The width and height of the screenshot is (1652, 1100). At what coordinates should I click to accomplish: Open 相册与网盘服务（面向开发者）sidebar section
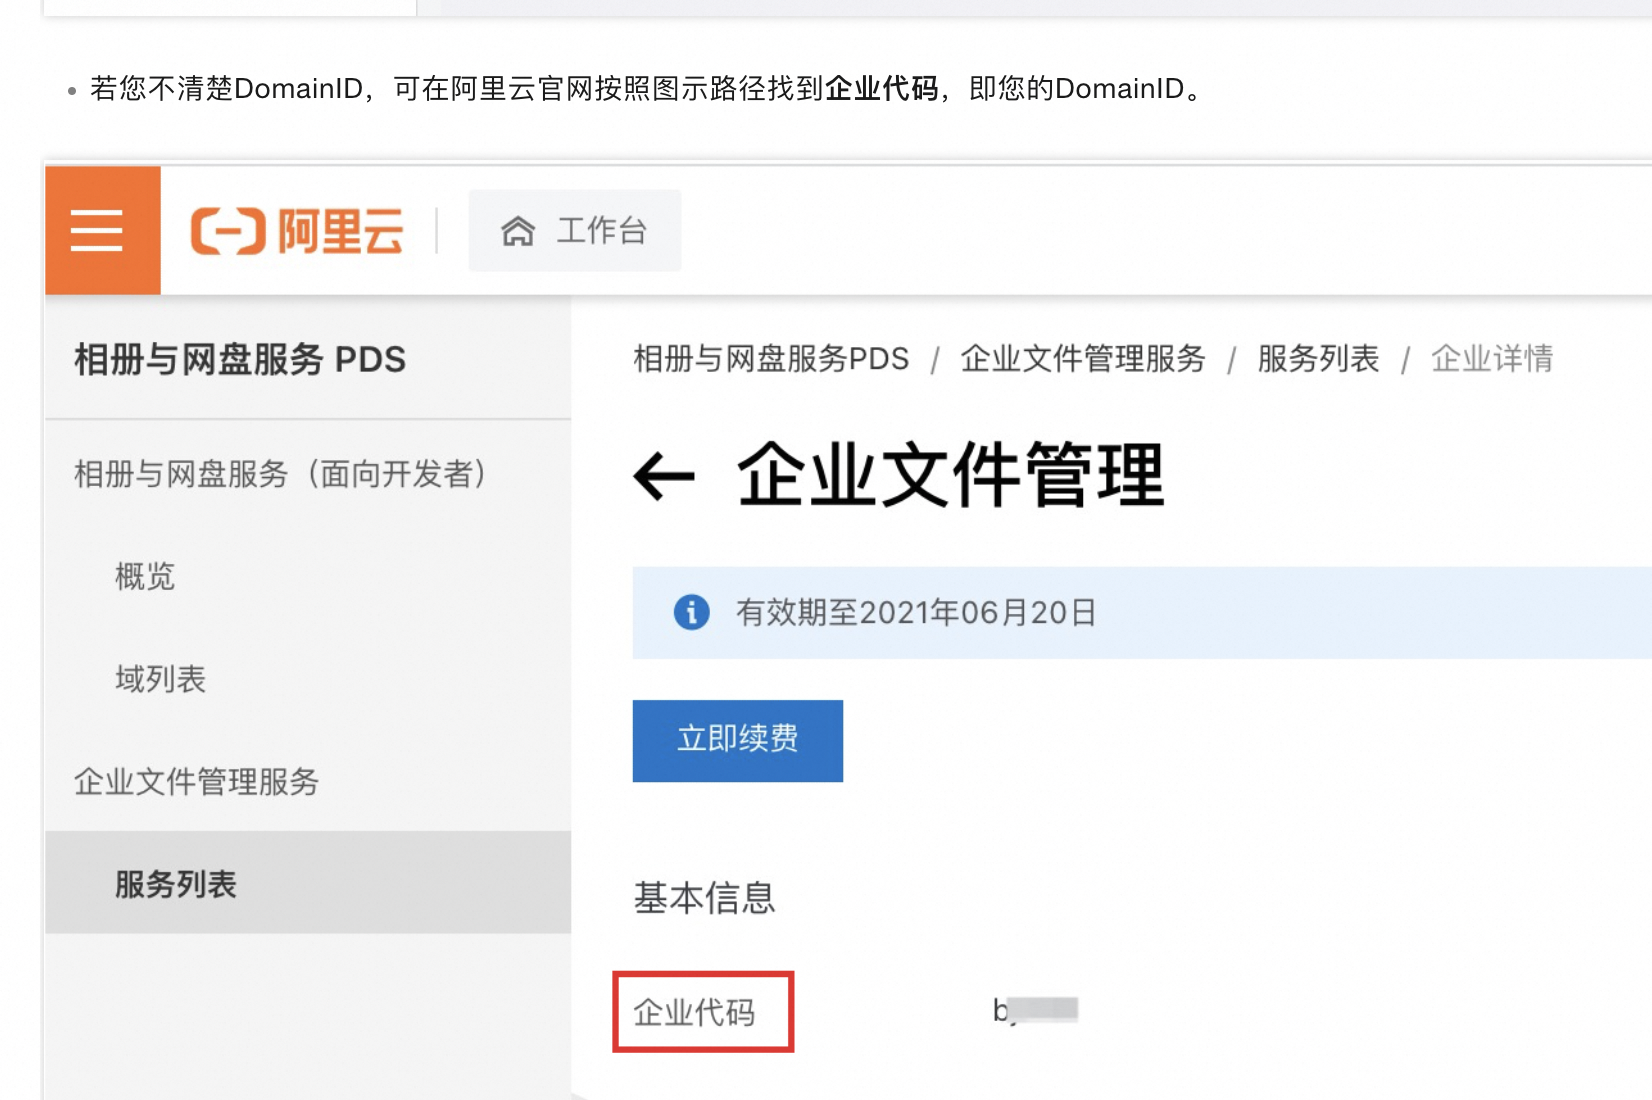tap(280, 473)
